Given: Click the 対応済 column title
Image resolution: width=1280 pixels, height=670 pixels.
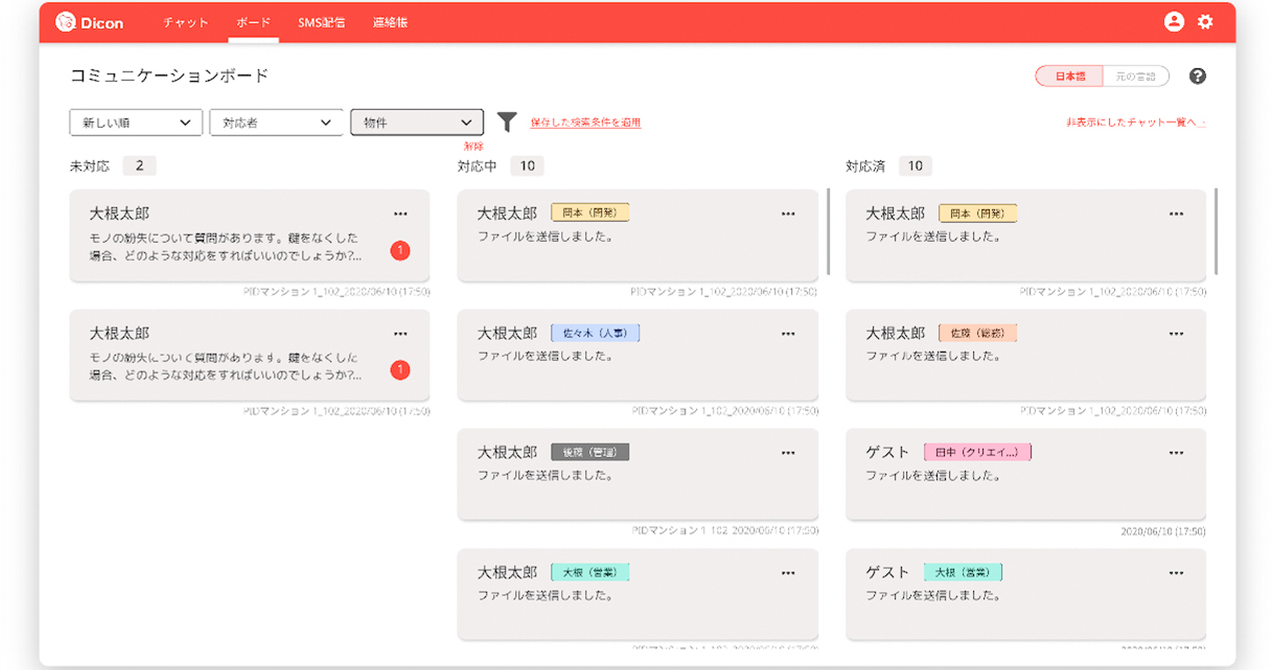Looking at the screenshot, I should pyautogui.click(x=865, y=166).
